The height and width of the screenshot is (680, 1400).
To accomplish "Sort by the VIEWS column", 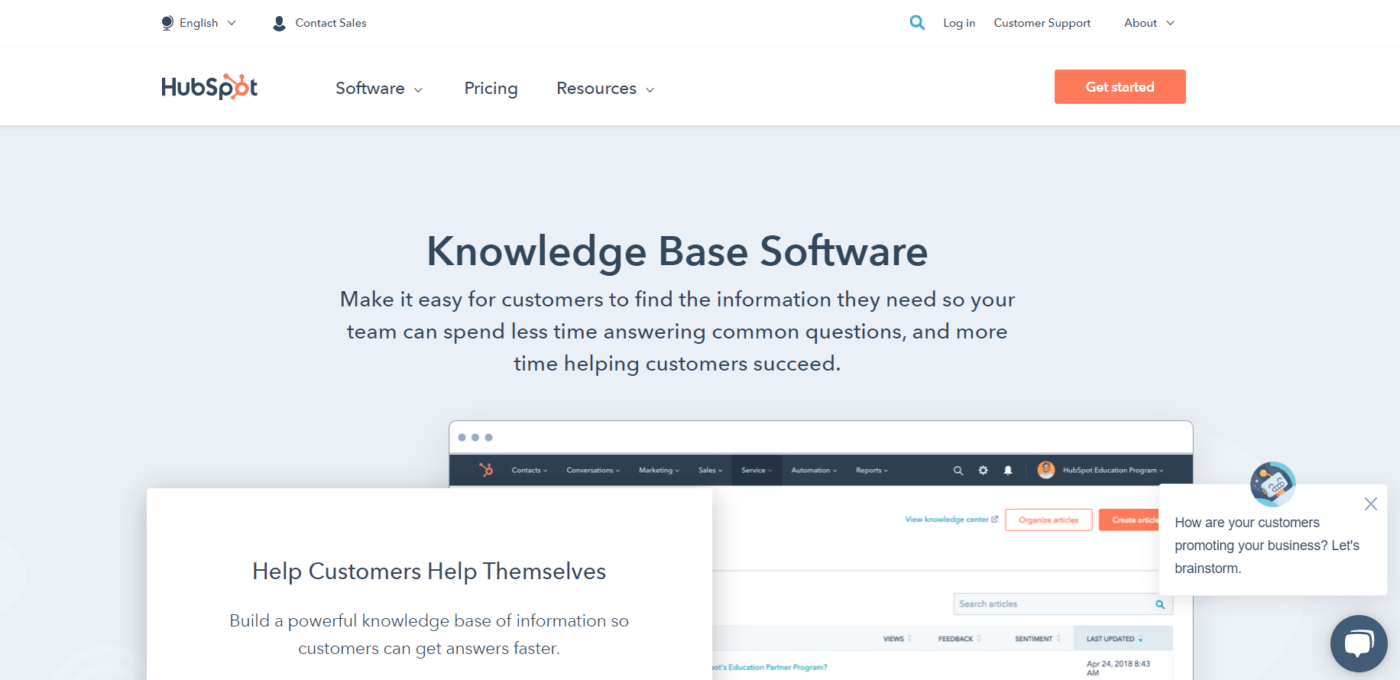I will 897,639.
